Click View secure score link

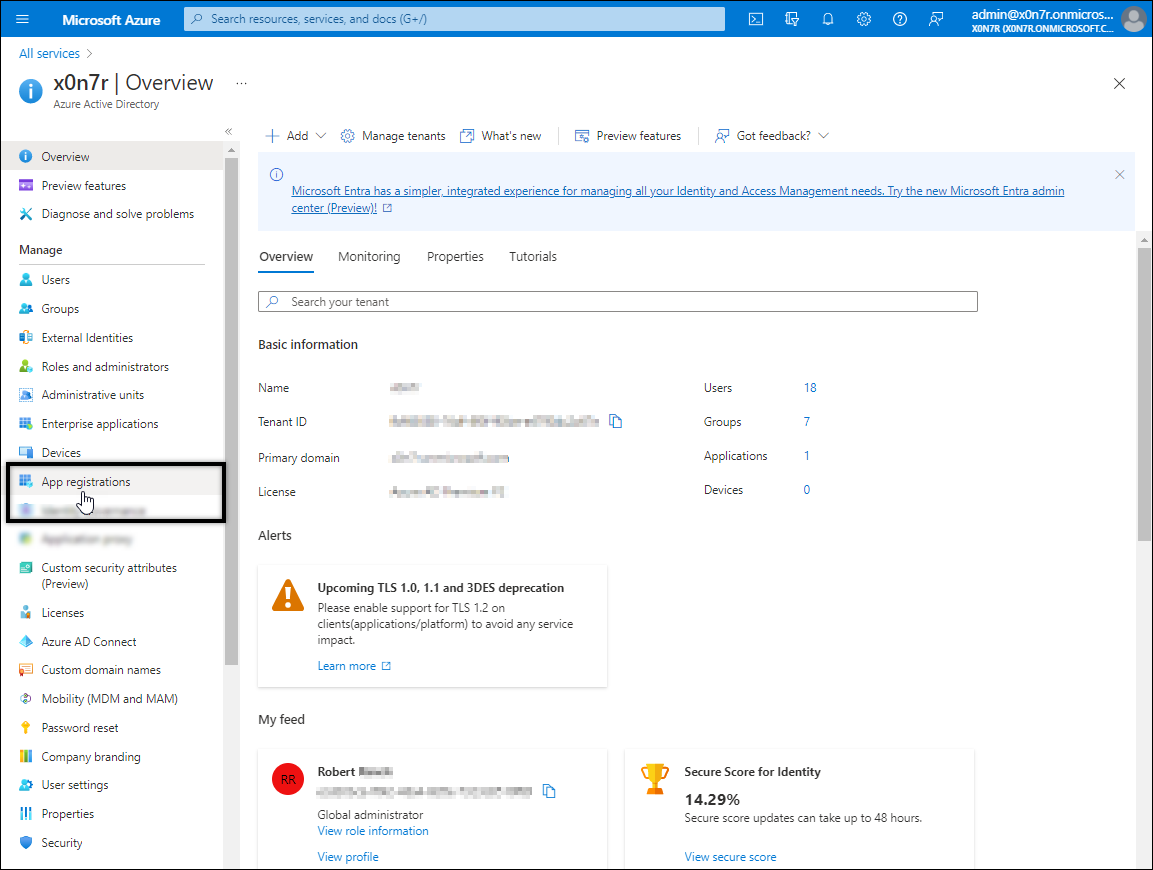tap(730, 857)
